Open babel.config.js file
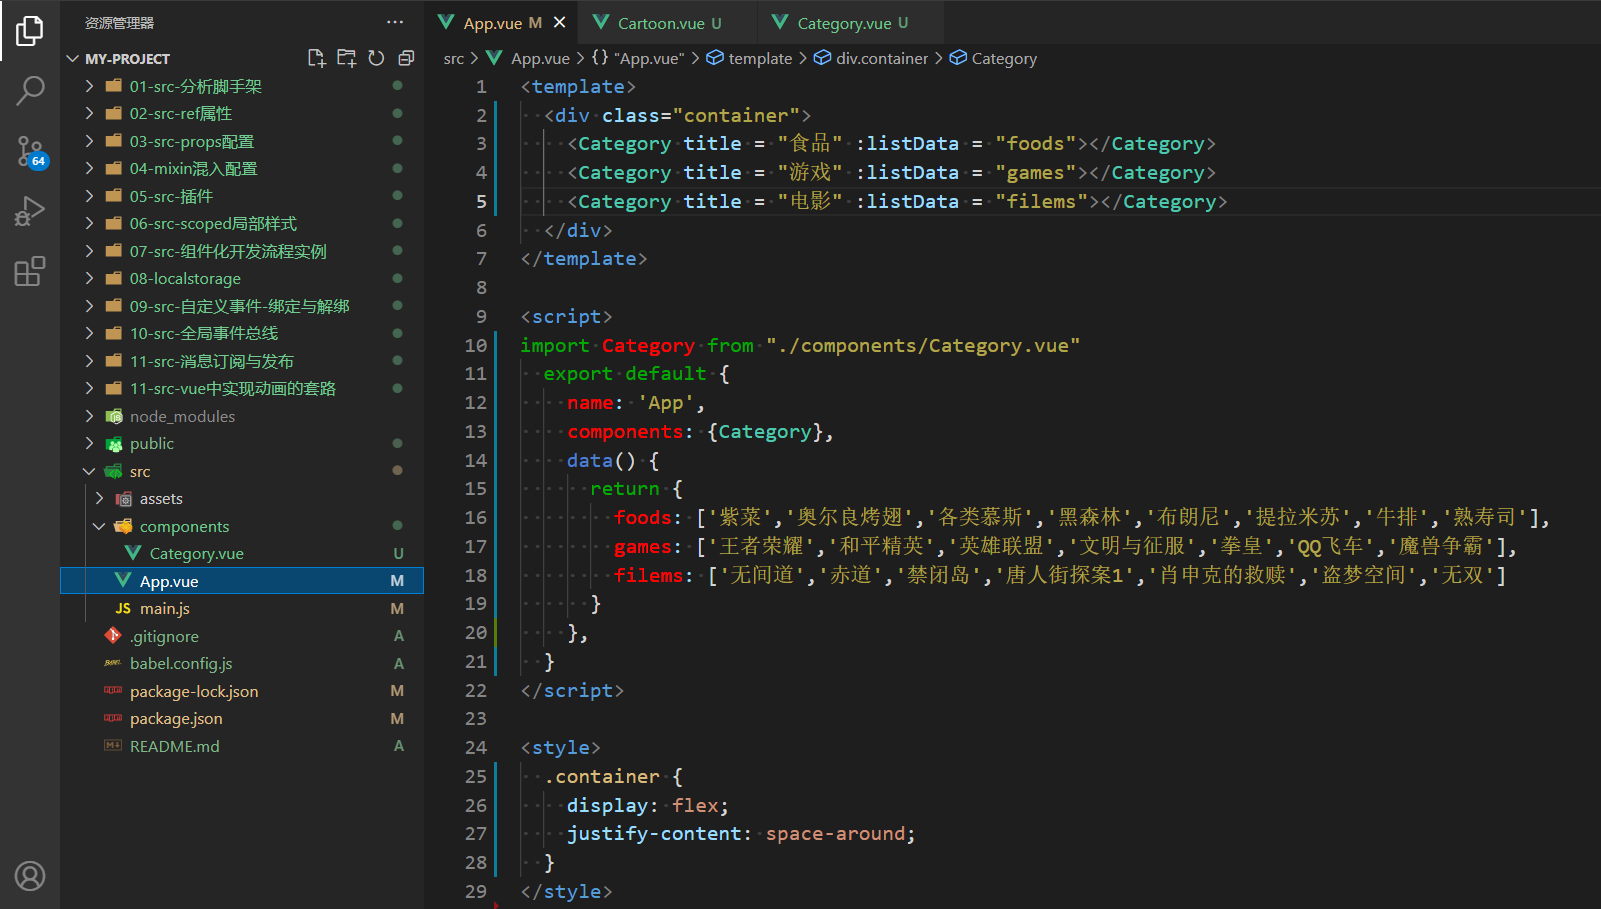Image resolution: width=1601 pixels, height=909 pixels. [241, 664]
